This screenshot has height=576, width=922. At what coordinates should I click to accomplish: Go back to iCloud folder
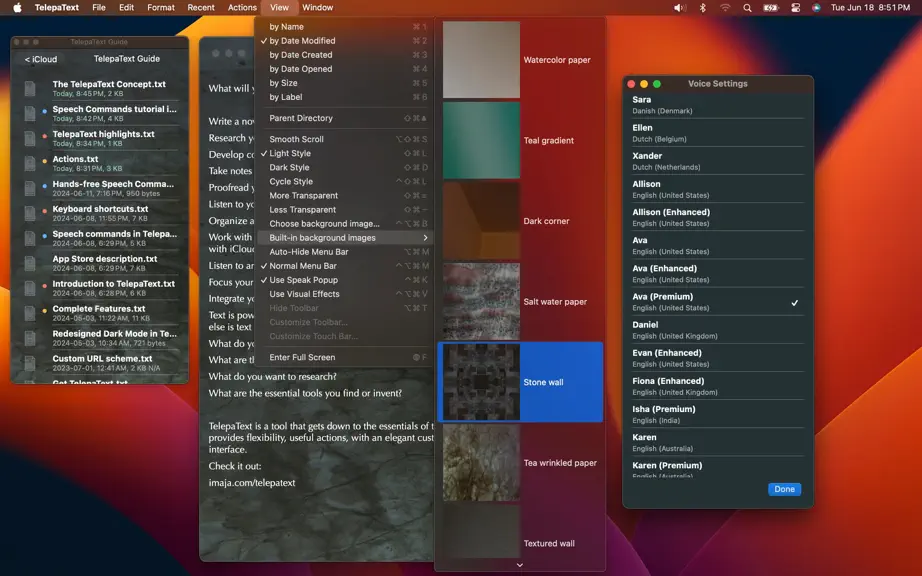[x=41, y=59]
